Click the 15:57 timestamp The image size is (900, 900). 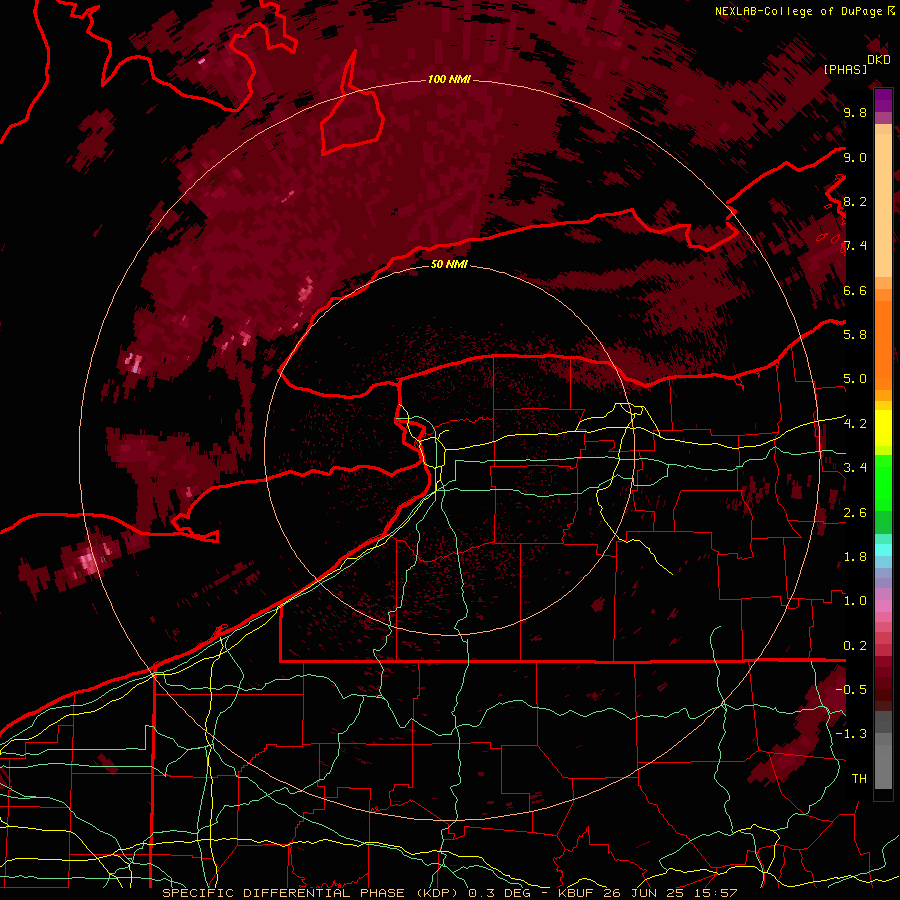tap(714, 893)
